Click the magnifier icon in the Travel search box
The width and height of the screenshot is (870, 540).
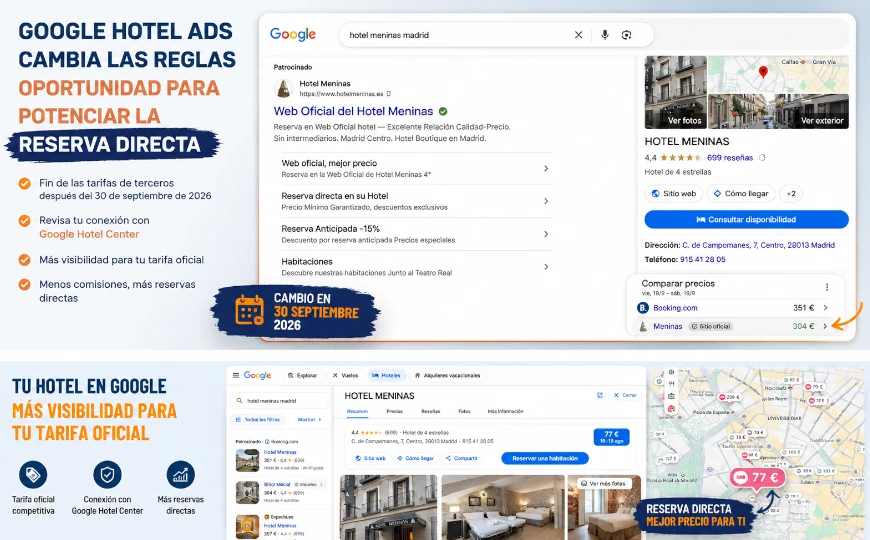[239, 400]
